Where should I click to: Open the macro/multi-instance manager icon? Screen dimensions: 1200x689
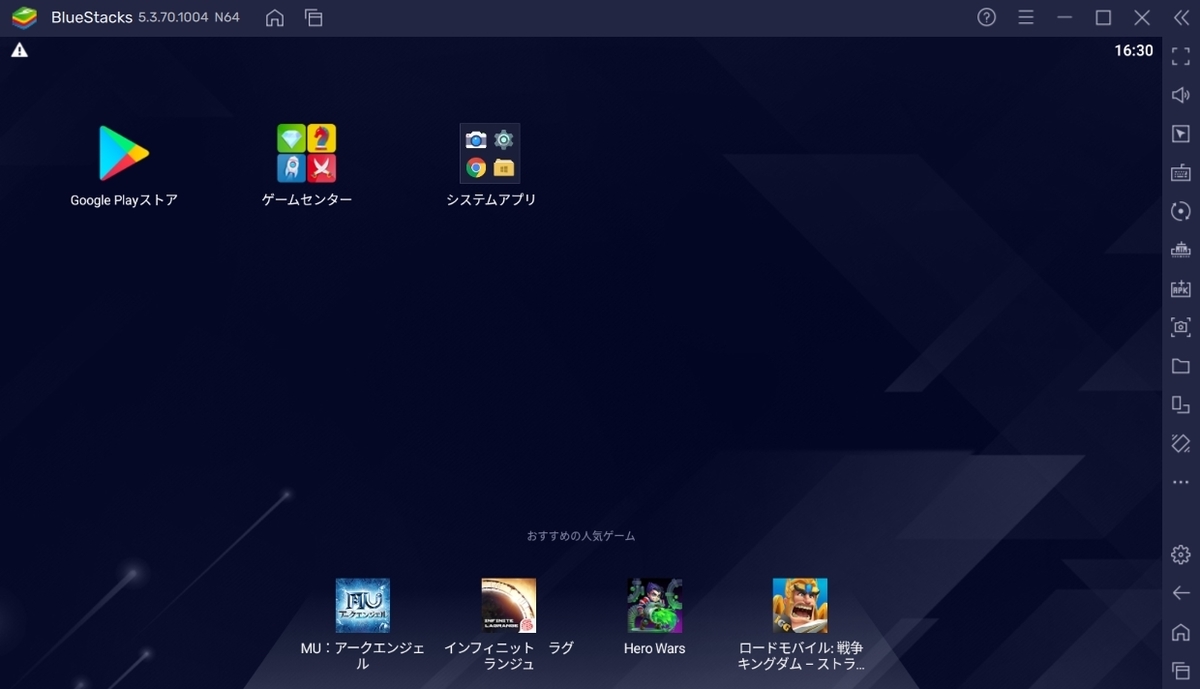click(x=1181, y=249)
